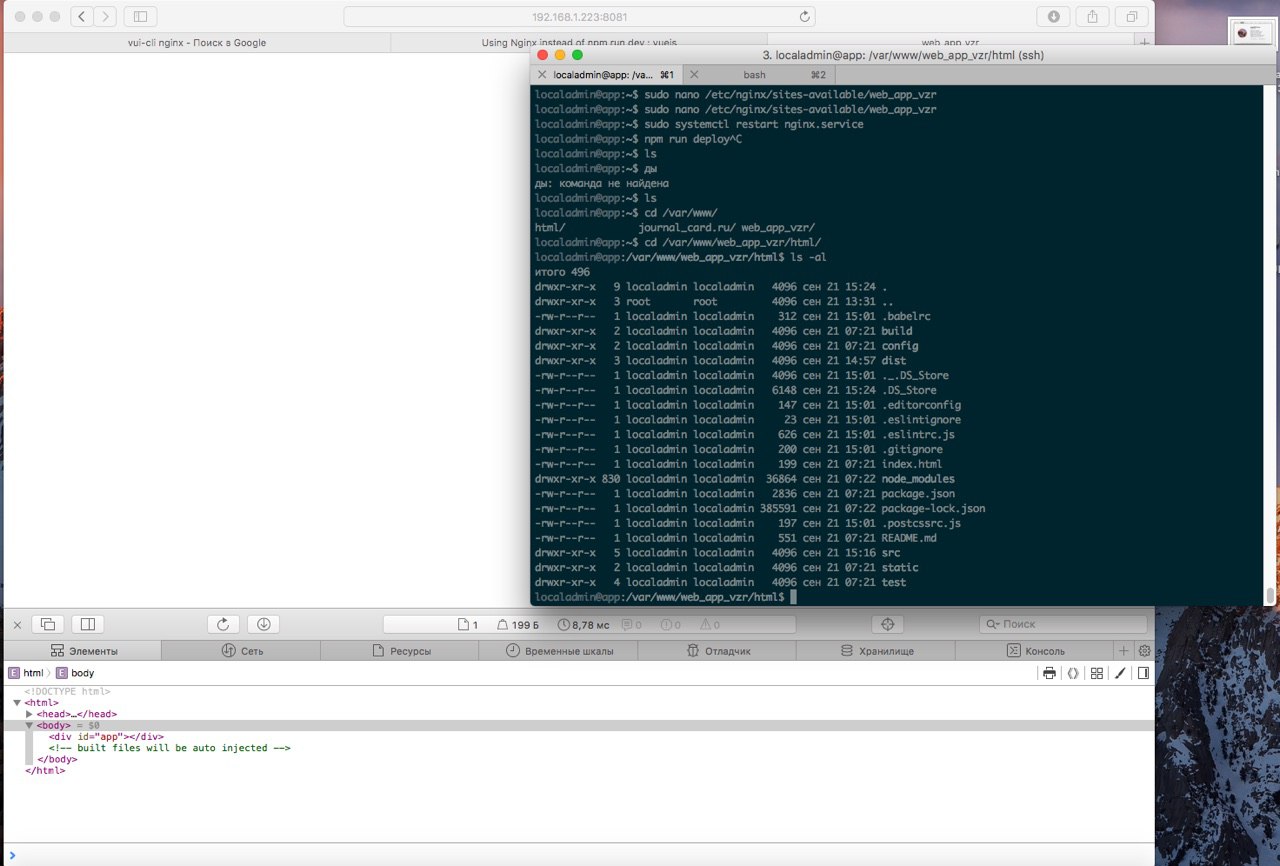This screenshot has width=1280, height=866.
Task: Select the 'built files will be auto injected' comment
Action: click(169, 748)
